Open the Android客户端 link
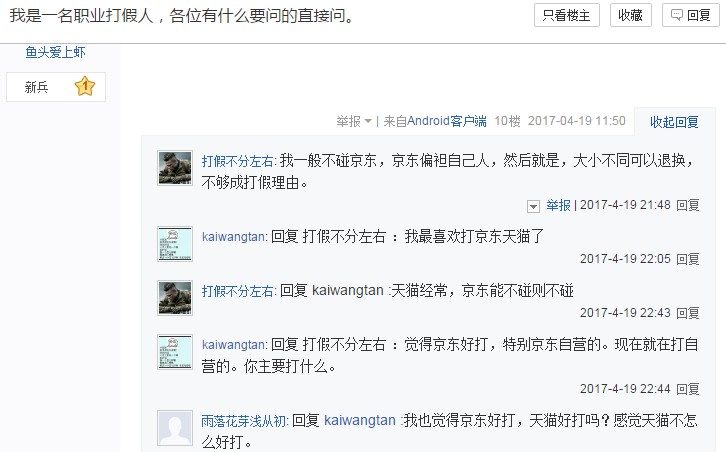Screen dimensions: 726x452 (447, 121)
